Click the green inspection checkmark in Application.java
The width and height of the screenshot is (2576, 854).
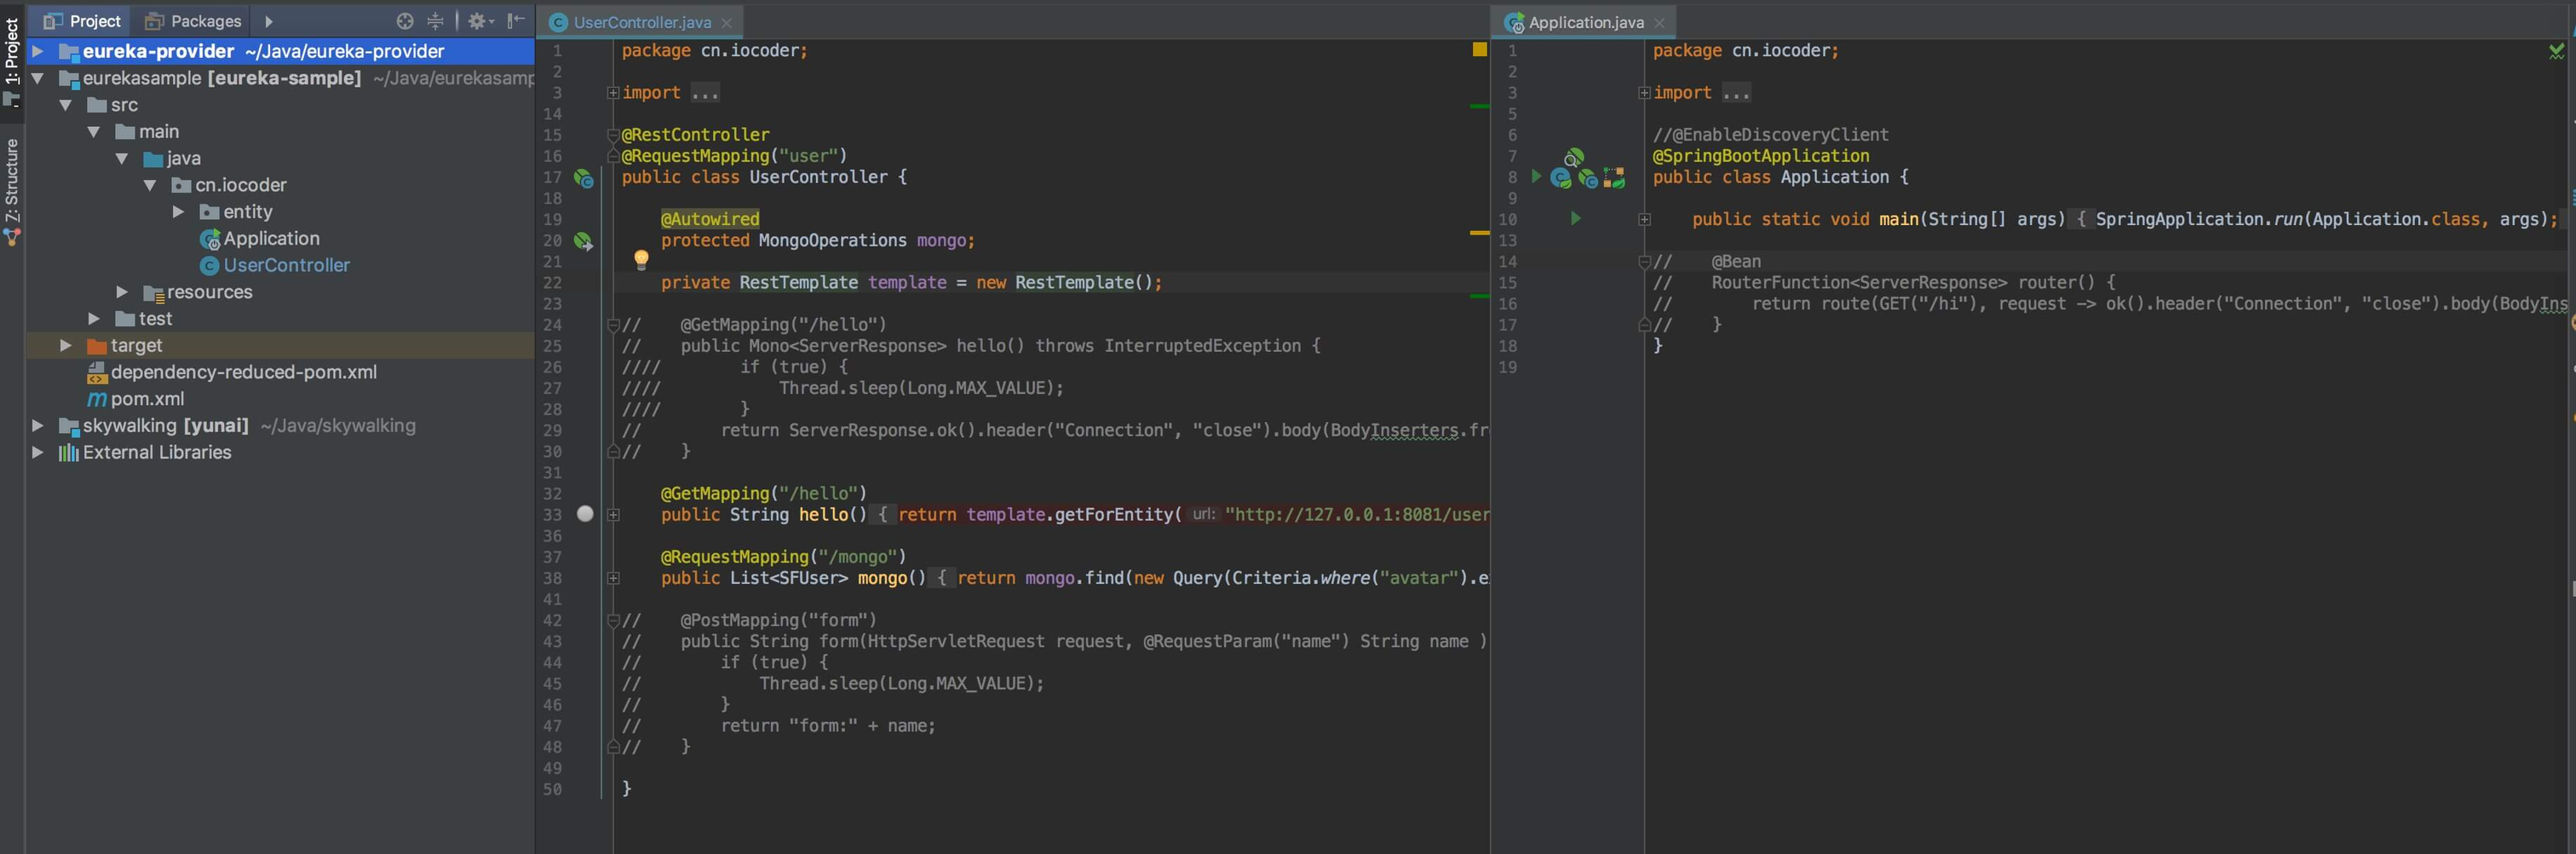pos(2556,51)
